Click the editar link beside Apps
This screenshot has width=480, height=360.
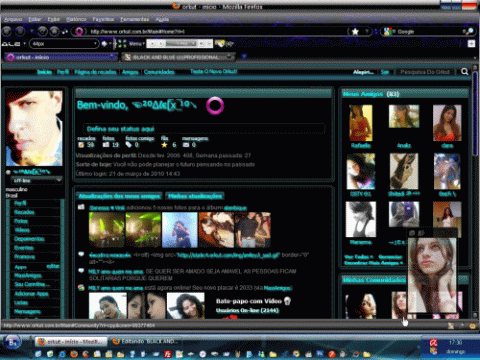coord(53,266)
